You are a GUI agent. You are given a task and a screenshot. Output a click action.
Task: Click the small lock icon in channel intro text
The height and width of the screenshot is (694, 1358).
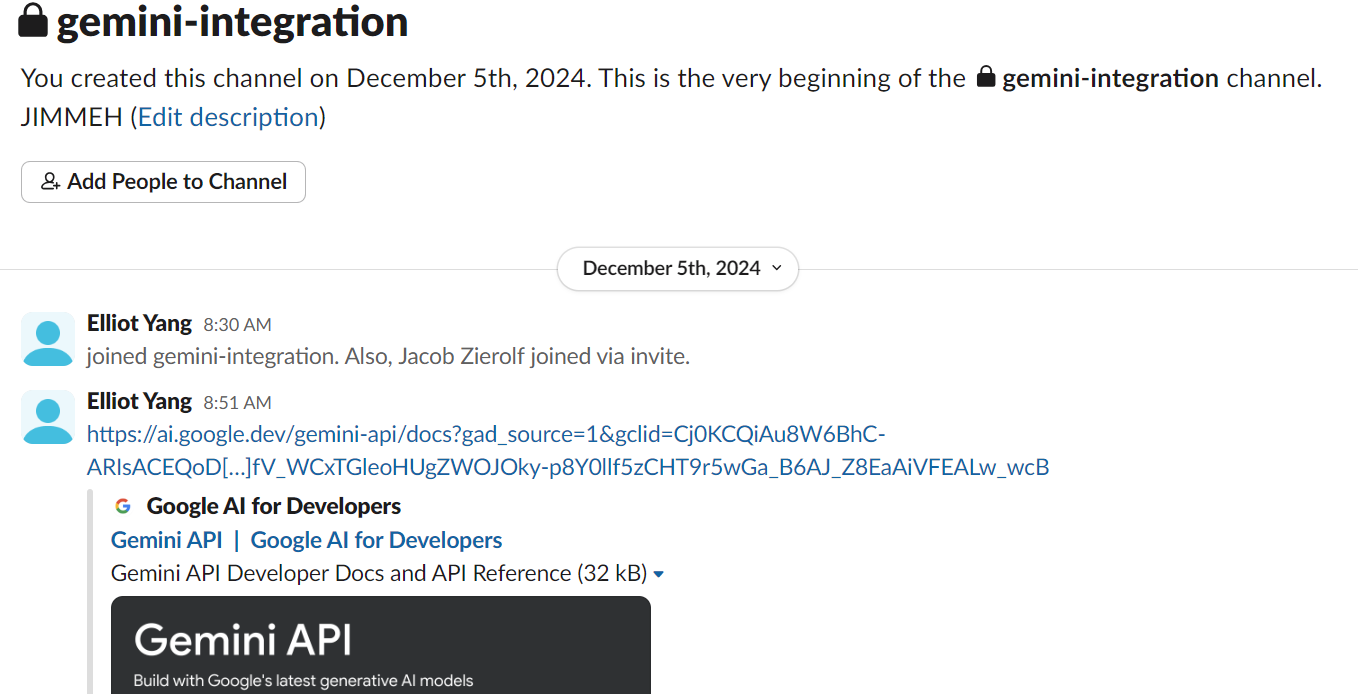pyautogui.click(x=986, y=77)
